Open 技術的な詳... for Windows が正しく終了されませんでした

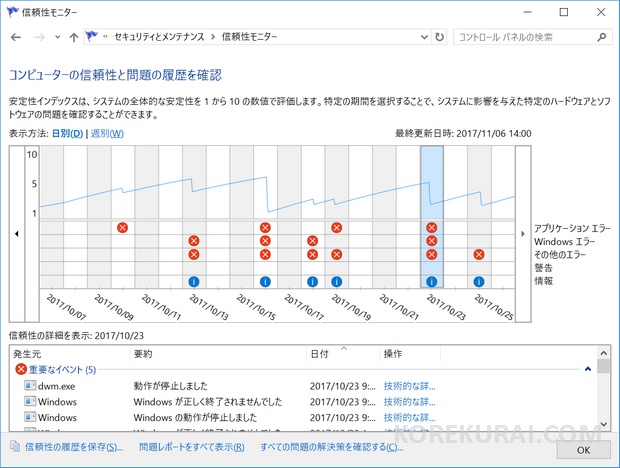(x=410, y=402)
